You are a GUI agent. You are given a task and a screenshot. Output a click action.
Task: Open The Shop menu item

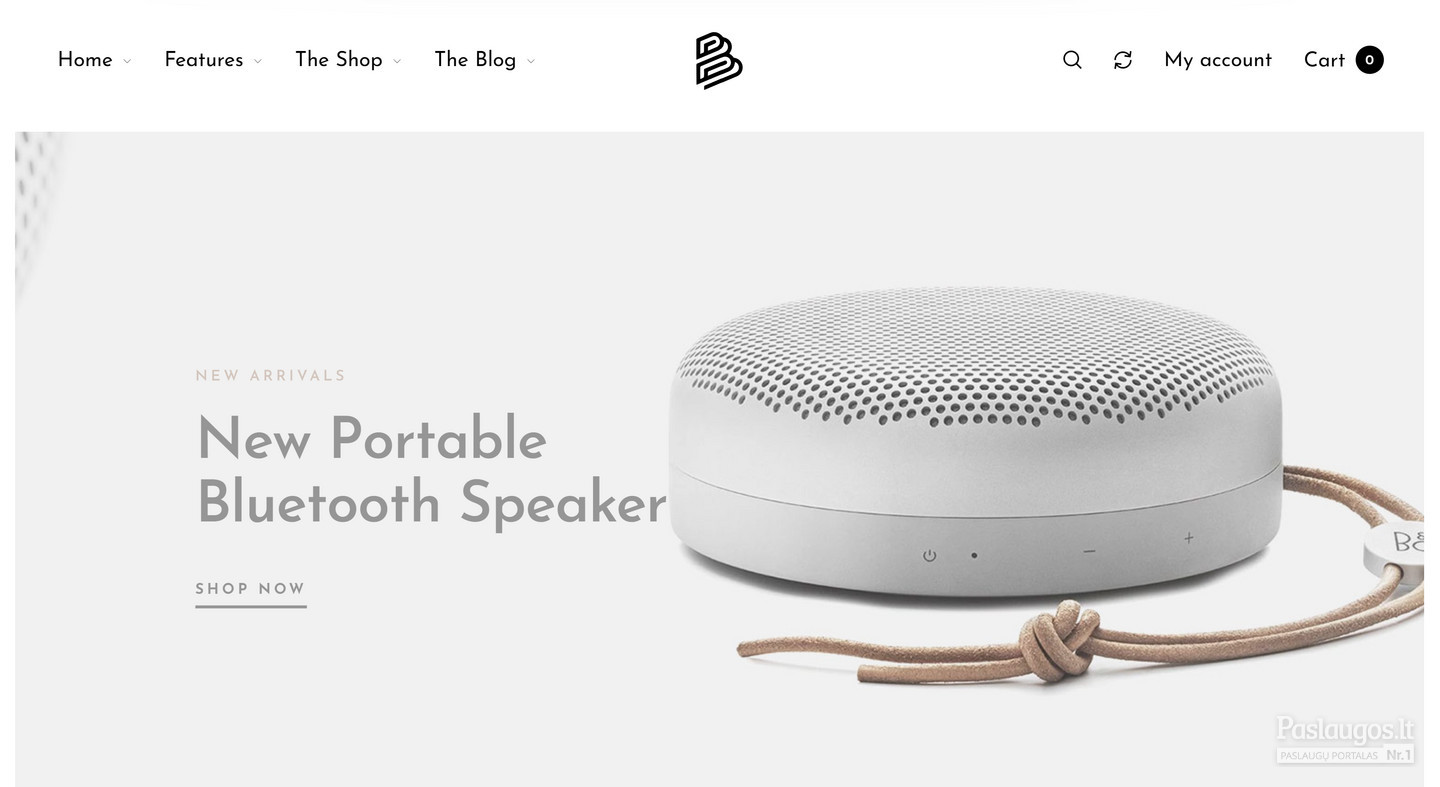coord(339,60)
